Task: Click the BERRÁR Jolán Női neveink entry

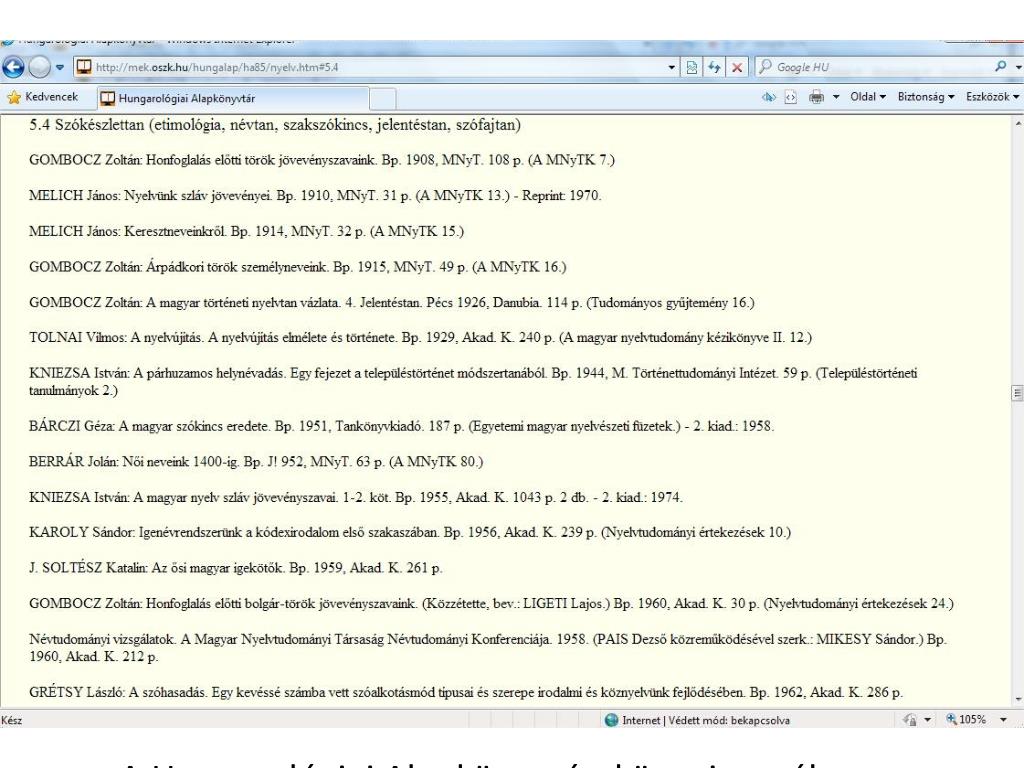Action: pyautogui.click(x=256, y=462)
